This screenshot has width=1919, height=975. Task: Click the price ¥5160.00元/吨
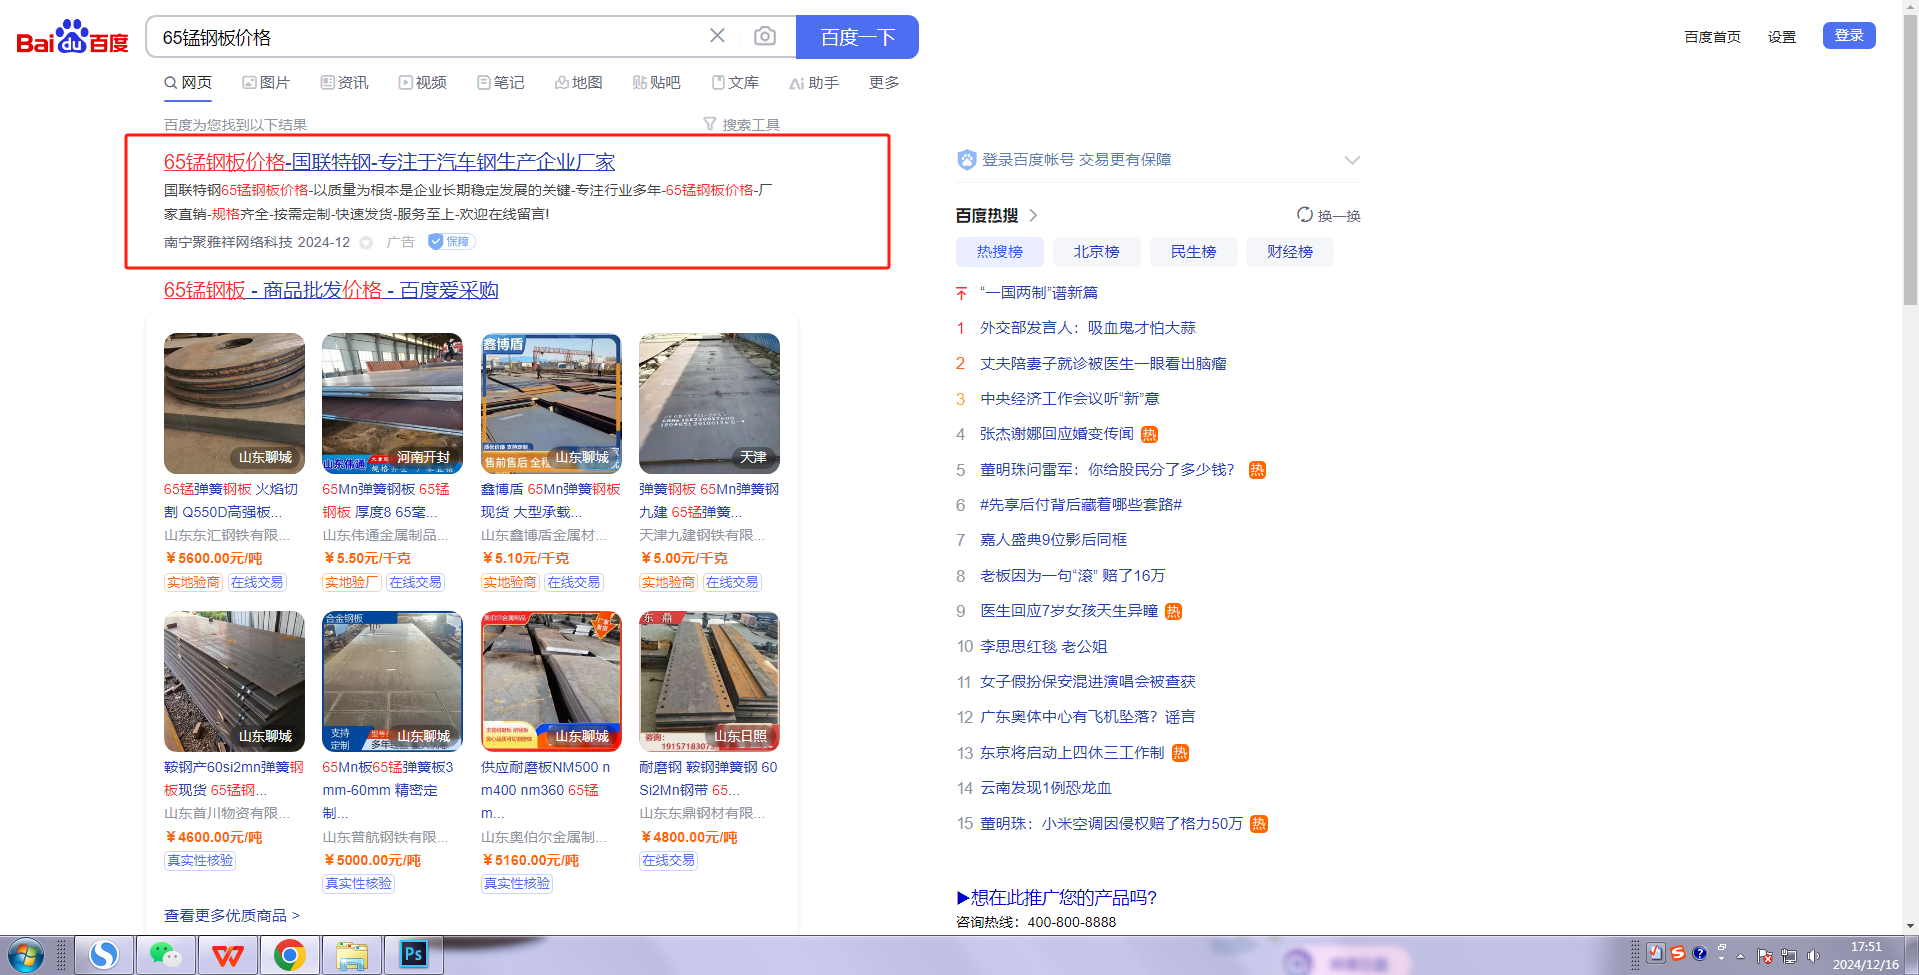tap(530, 860)
